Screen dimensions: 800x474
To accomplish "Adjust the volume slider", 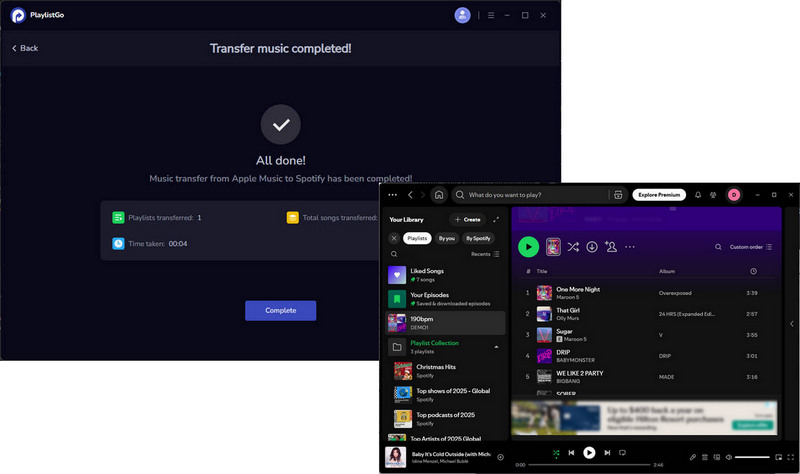I will click(752, 457).
